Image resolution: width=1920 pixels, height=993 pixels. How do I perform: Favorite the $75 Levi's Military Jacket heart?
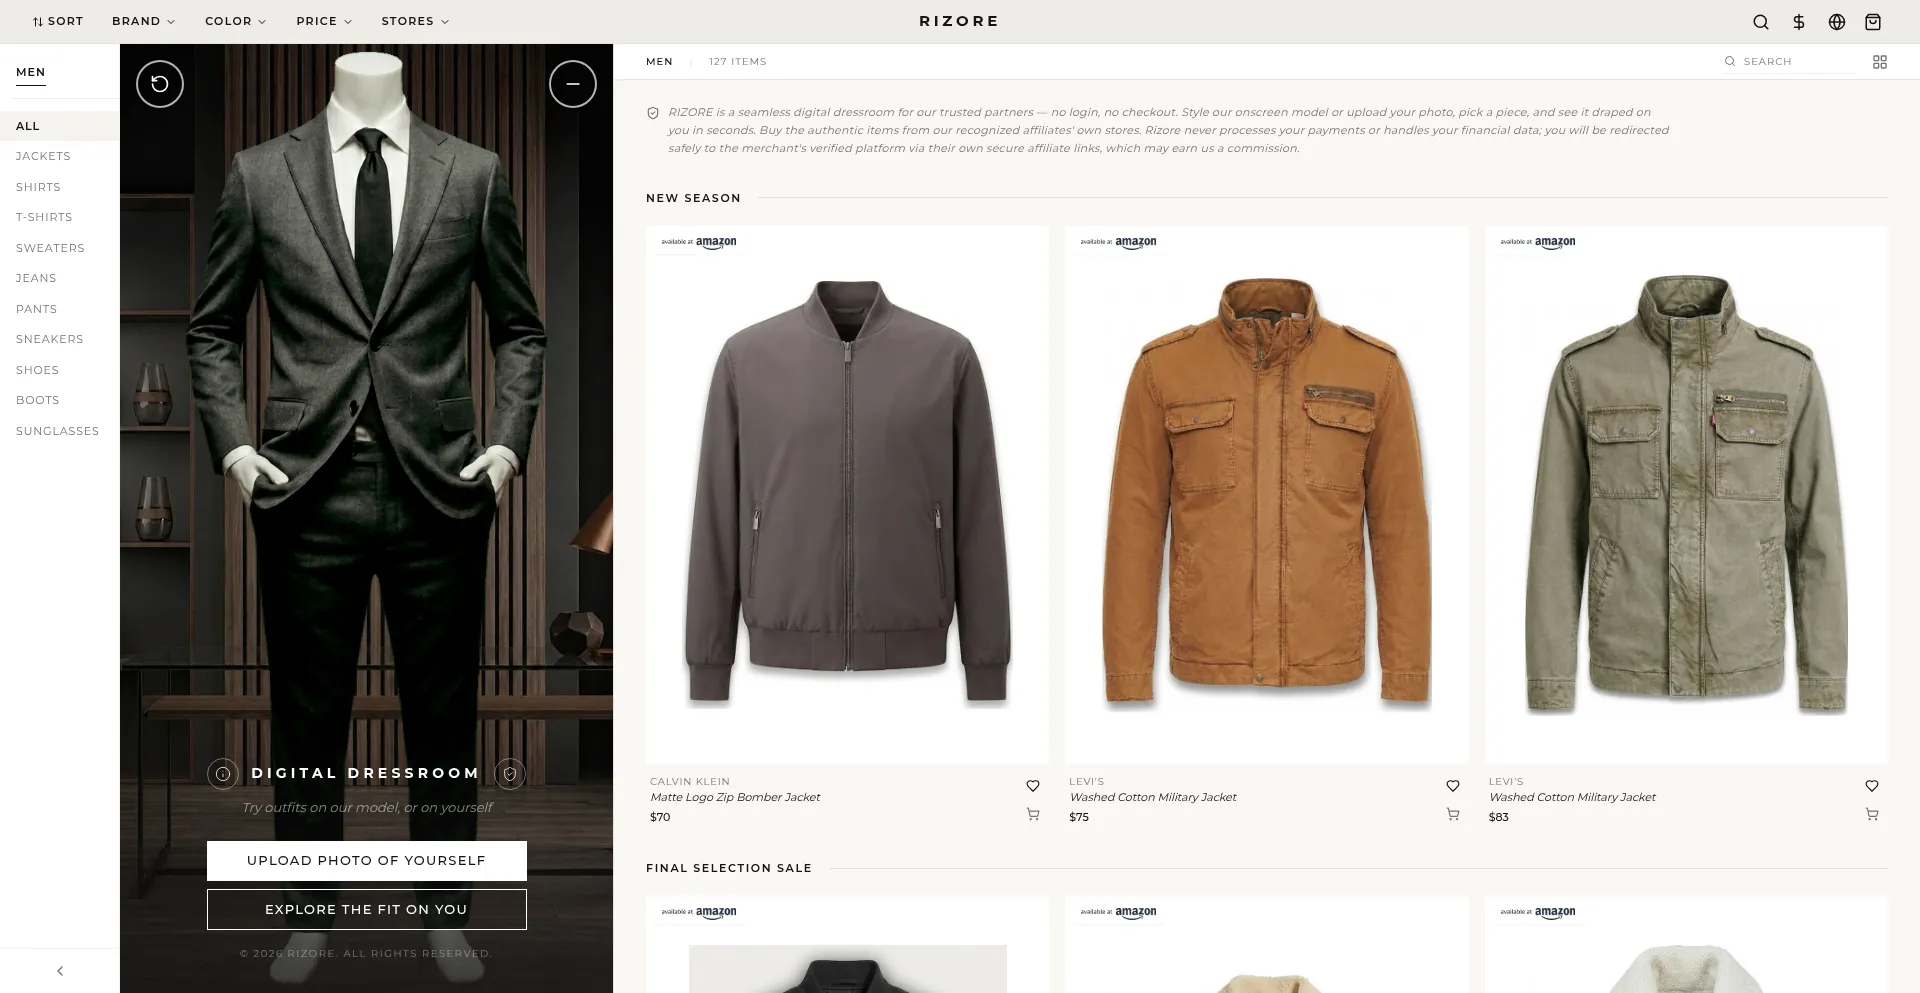1453,786
